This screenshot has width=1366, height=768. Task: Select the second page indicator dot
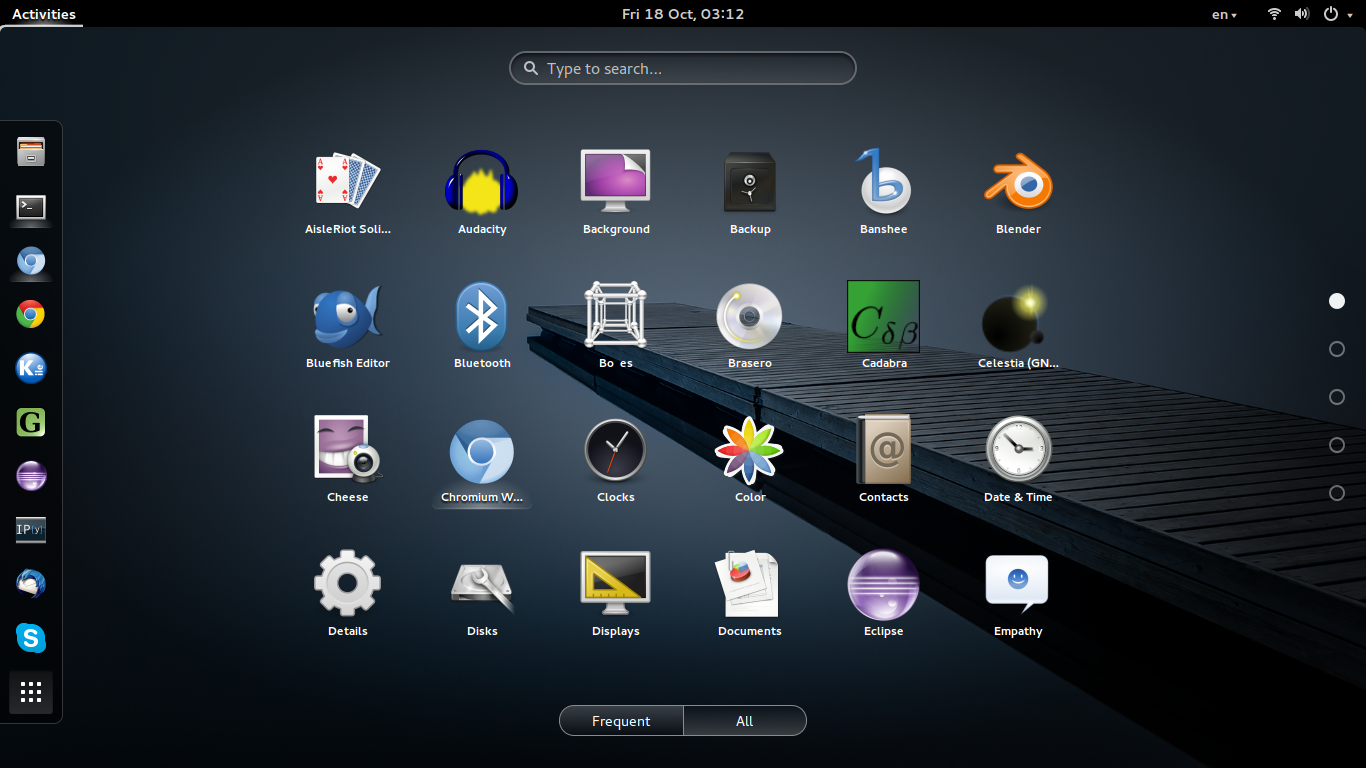point(1337,349)
